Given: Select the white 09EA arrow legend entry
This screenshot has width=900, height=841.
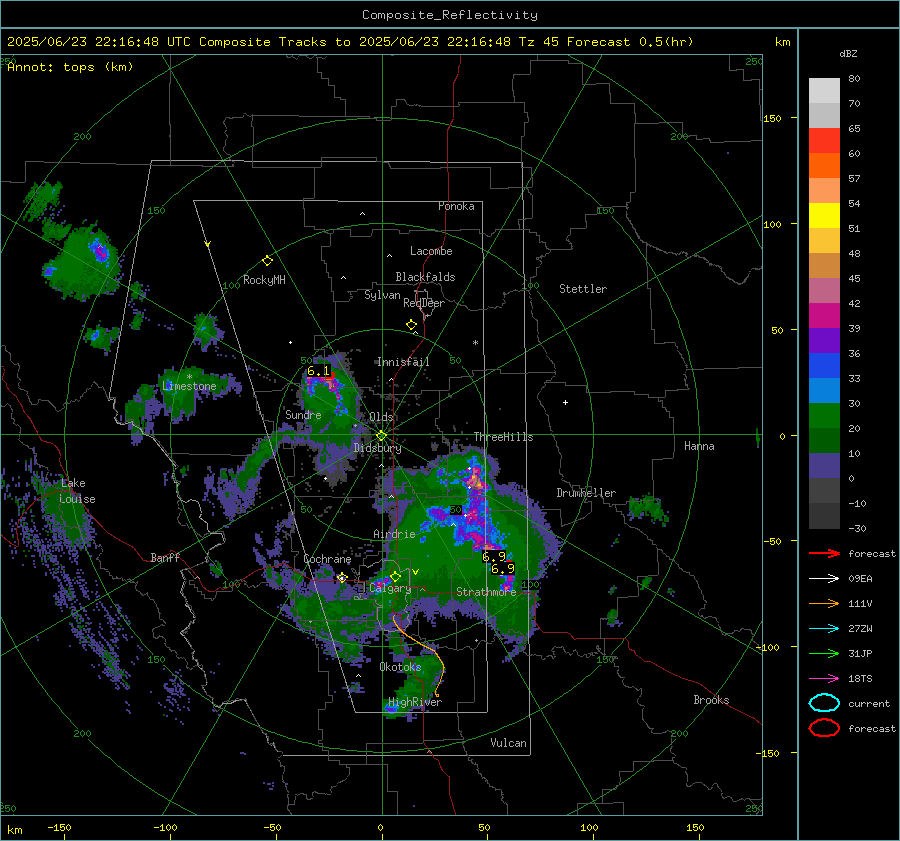Looking at the screenshot, I should pyautogui.click(x=824, y=579).
